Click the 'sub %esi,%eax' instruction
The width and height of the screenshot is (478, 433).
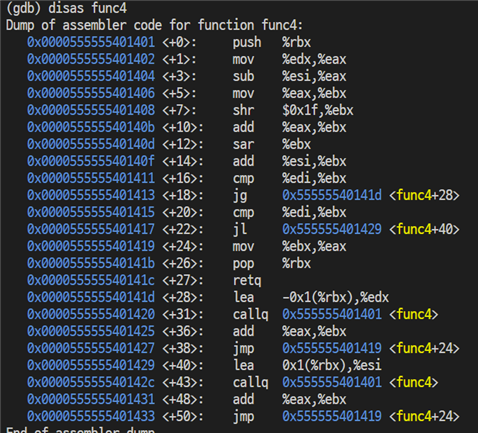point(289,76)
